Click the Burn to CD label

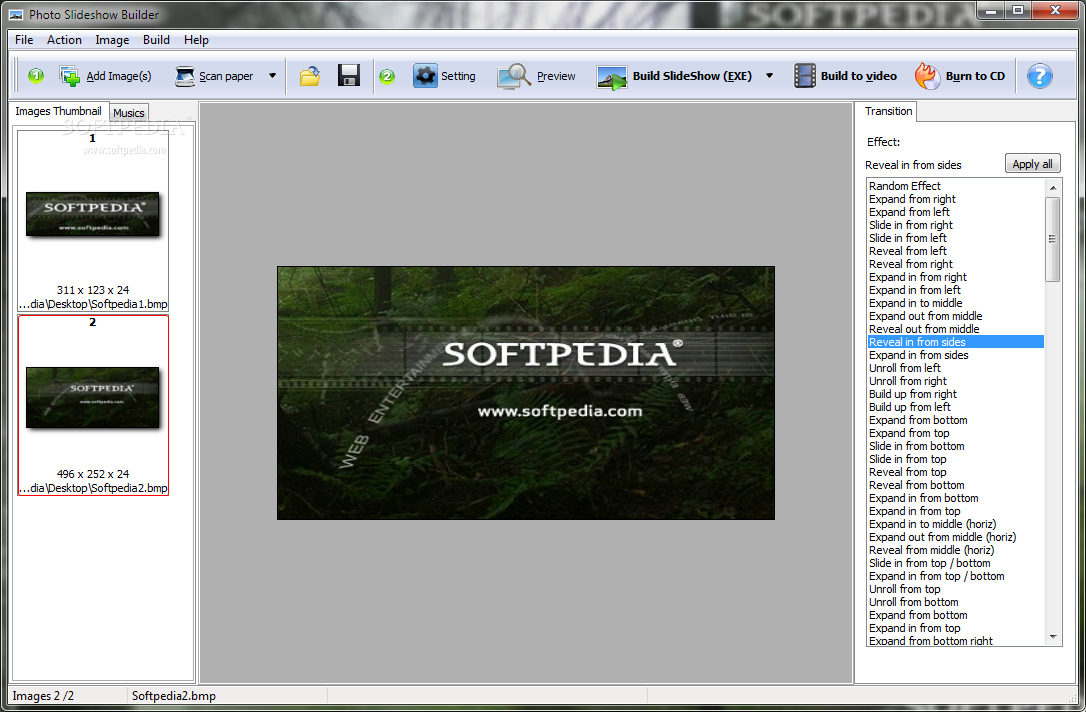coord(975,76)
